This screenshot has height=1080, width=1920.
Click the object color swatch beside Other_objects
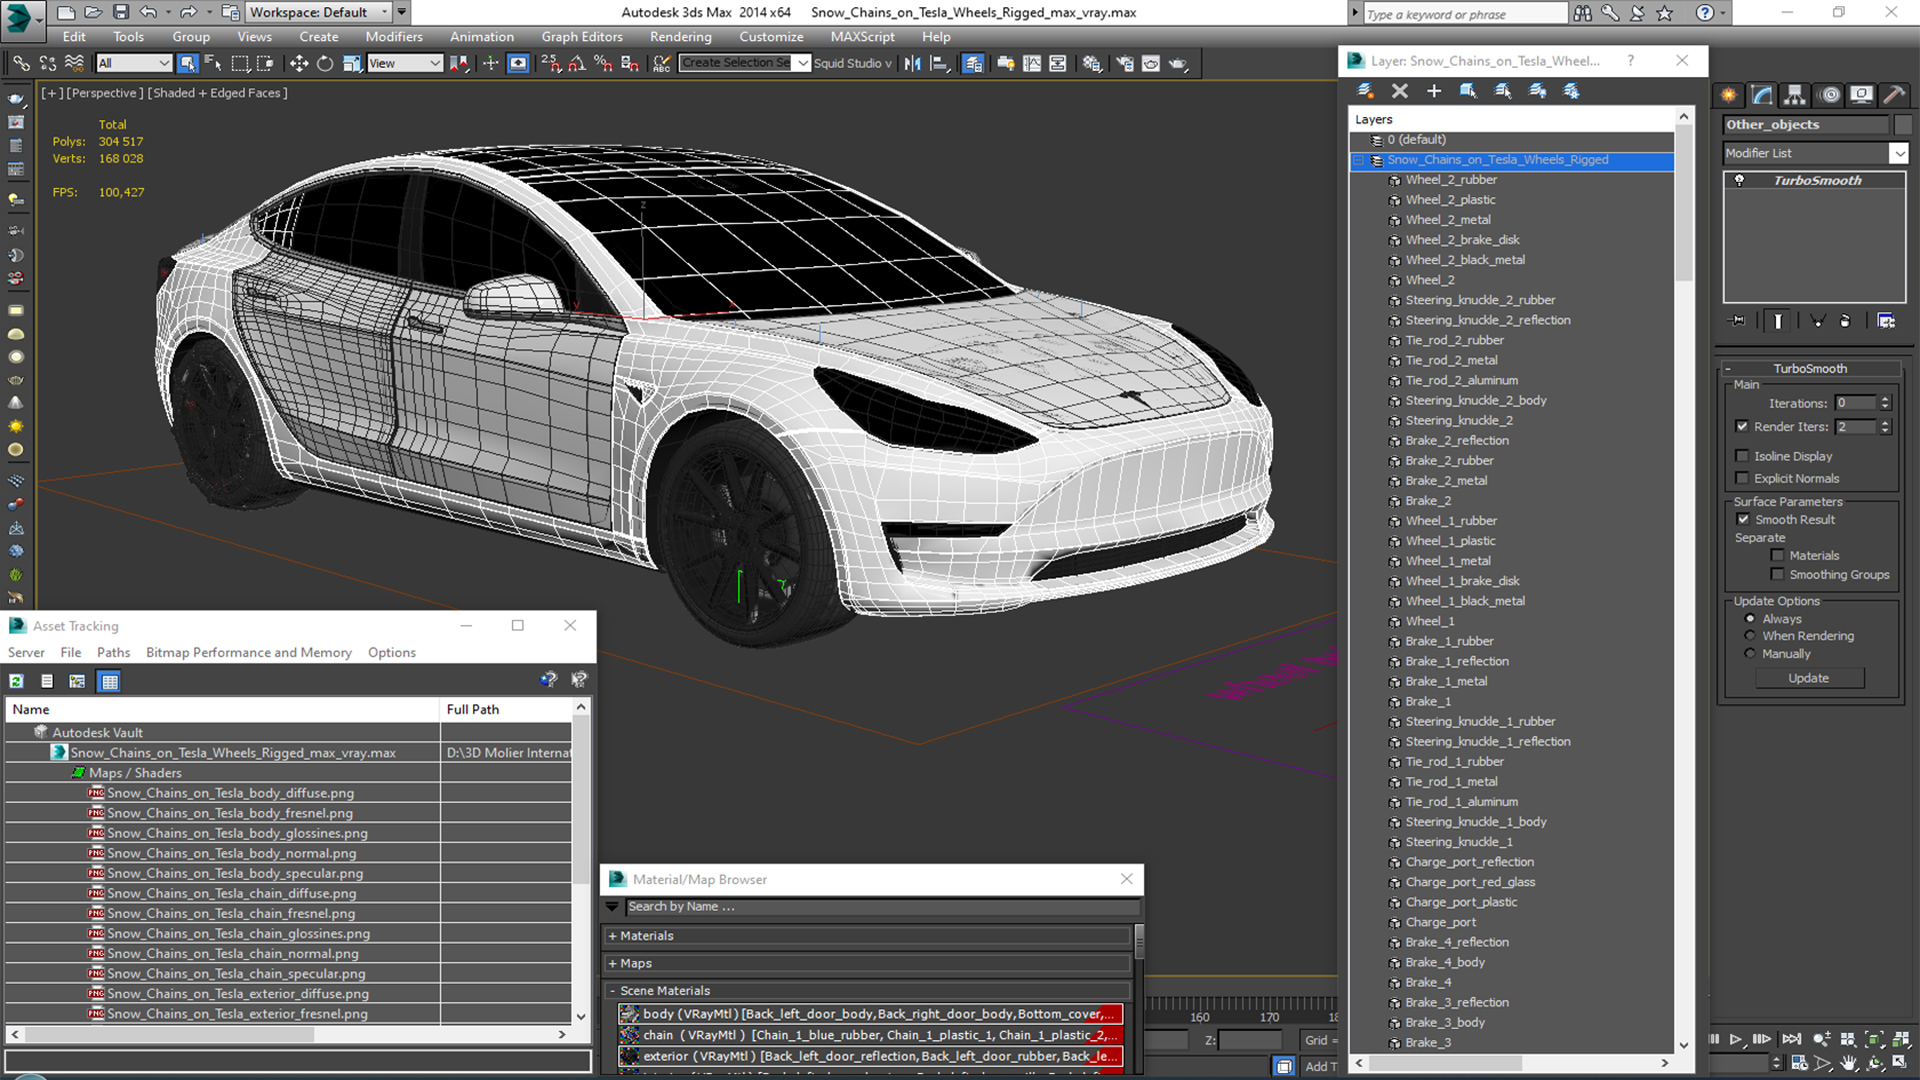coord(1902,125)
